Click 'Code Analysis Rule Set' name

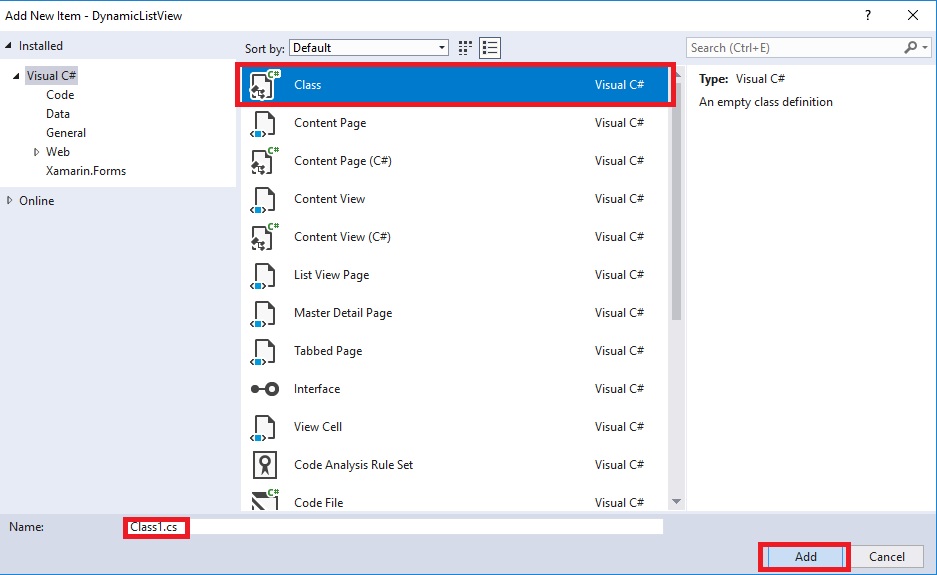[353, 465]
